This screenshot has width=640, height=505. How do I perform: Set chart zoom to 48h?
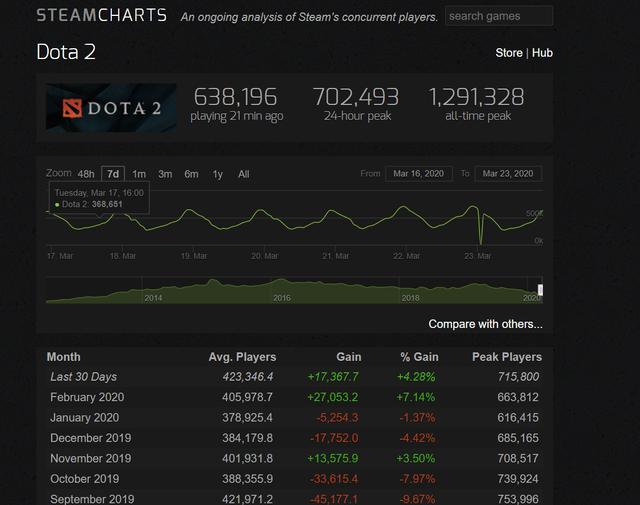click(x=86, y=174)
